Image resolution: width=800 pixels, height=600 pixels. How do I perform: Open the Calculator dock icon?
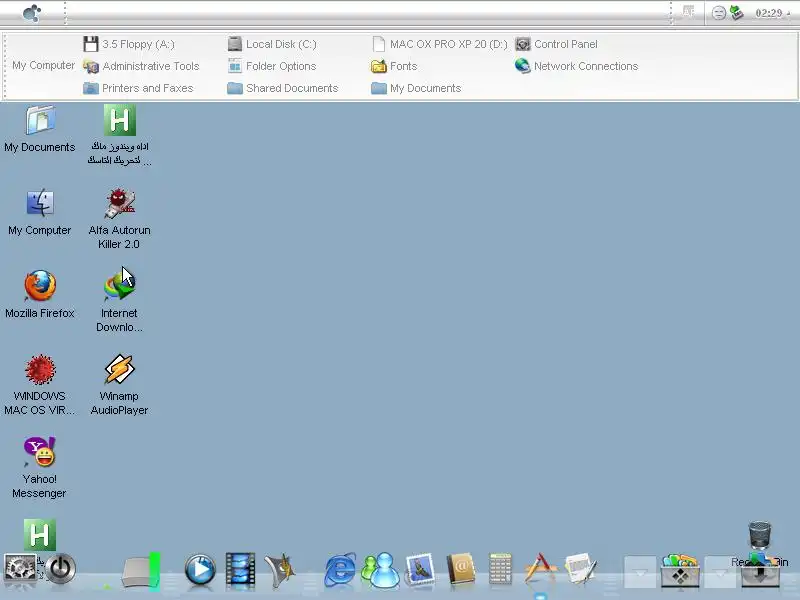coord(500,569)
